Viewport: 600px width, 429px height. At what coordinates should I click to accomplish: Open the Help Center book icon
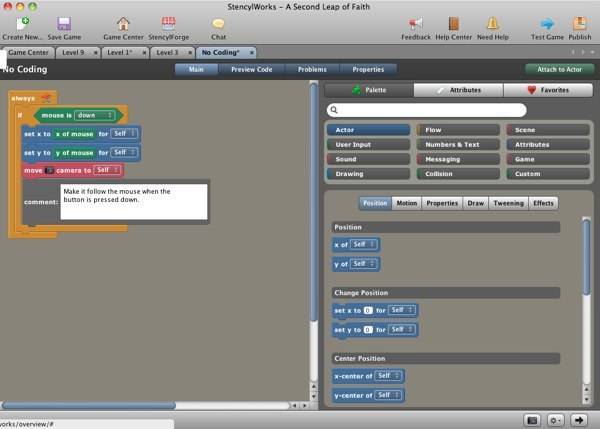pyautogui.click(x=453, y=24)
